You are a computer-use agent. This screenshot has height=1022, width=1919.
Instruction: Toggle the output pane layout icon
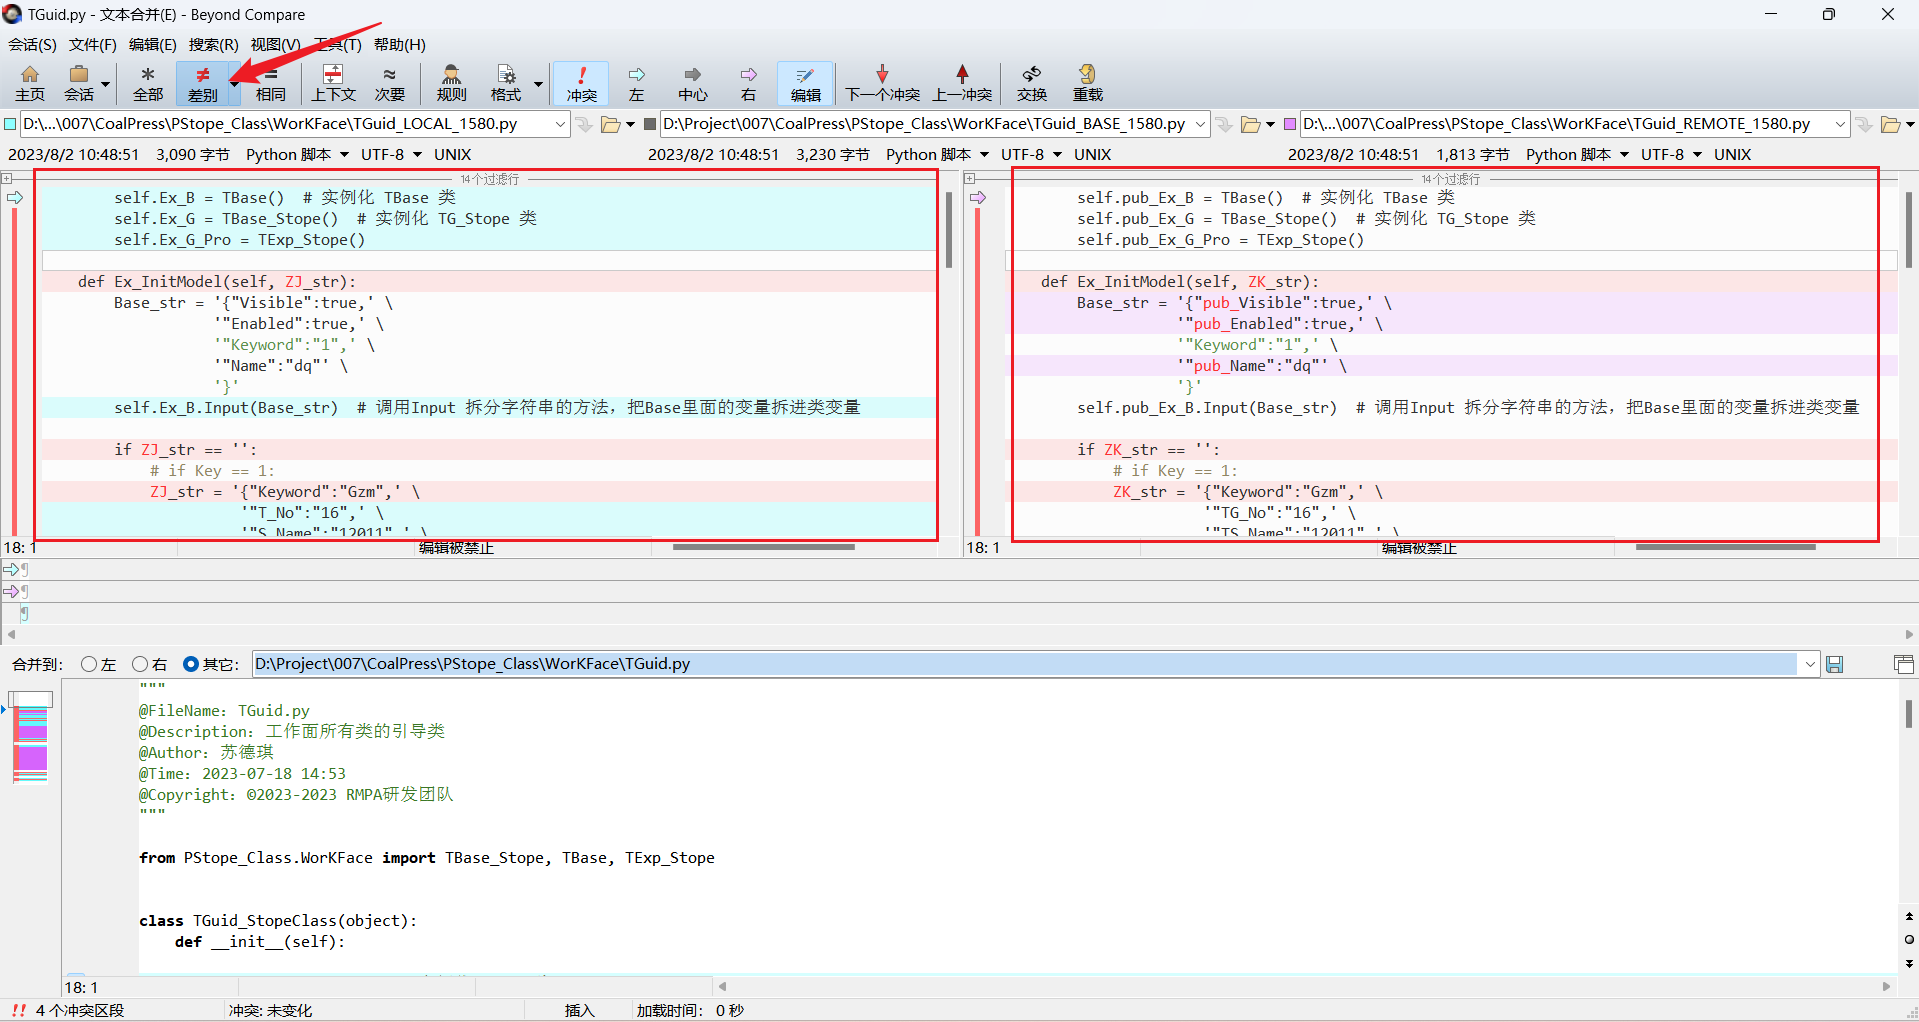pyautogui.click(x=1903, y=664)
